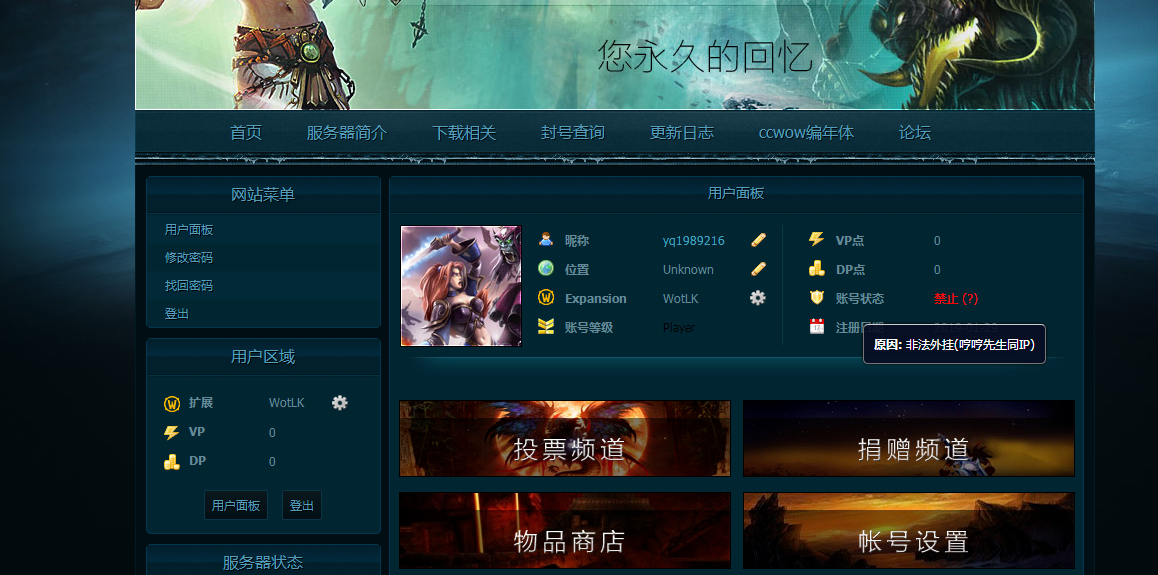Select 修改密码 in the website menu
Screen dimensions: 1158x575
tap(189, 258)
